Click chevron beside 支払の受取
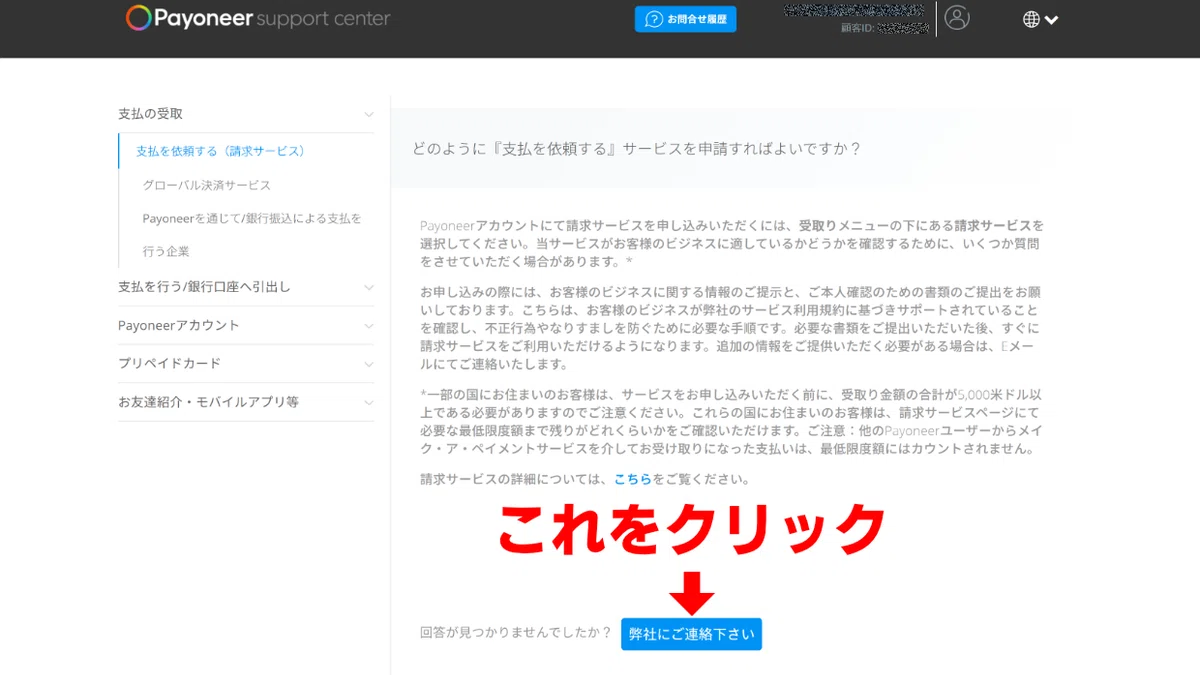The image size is (1200, 675). tap(369, 114)
